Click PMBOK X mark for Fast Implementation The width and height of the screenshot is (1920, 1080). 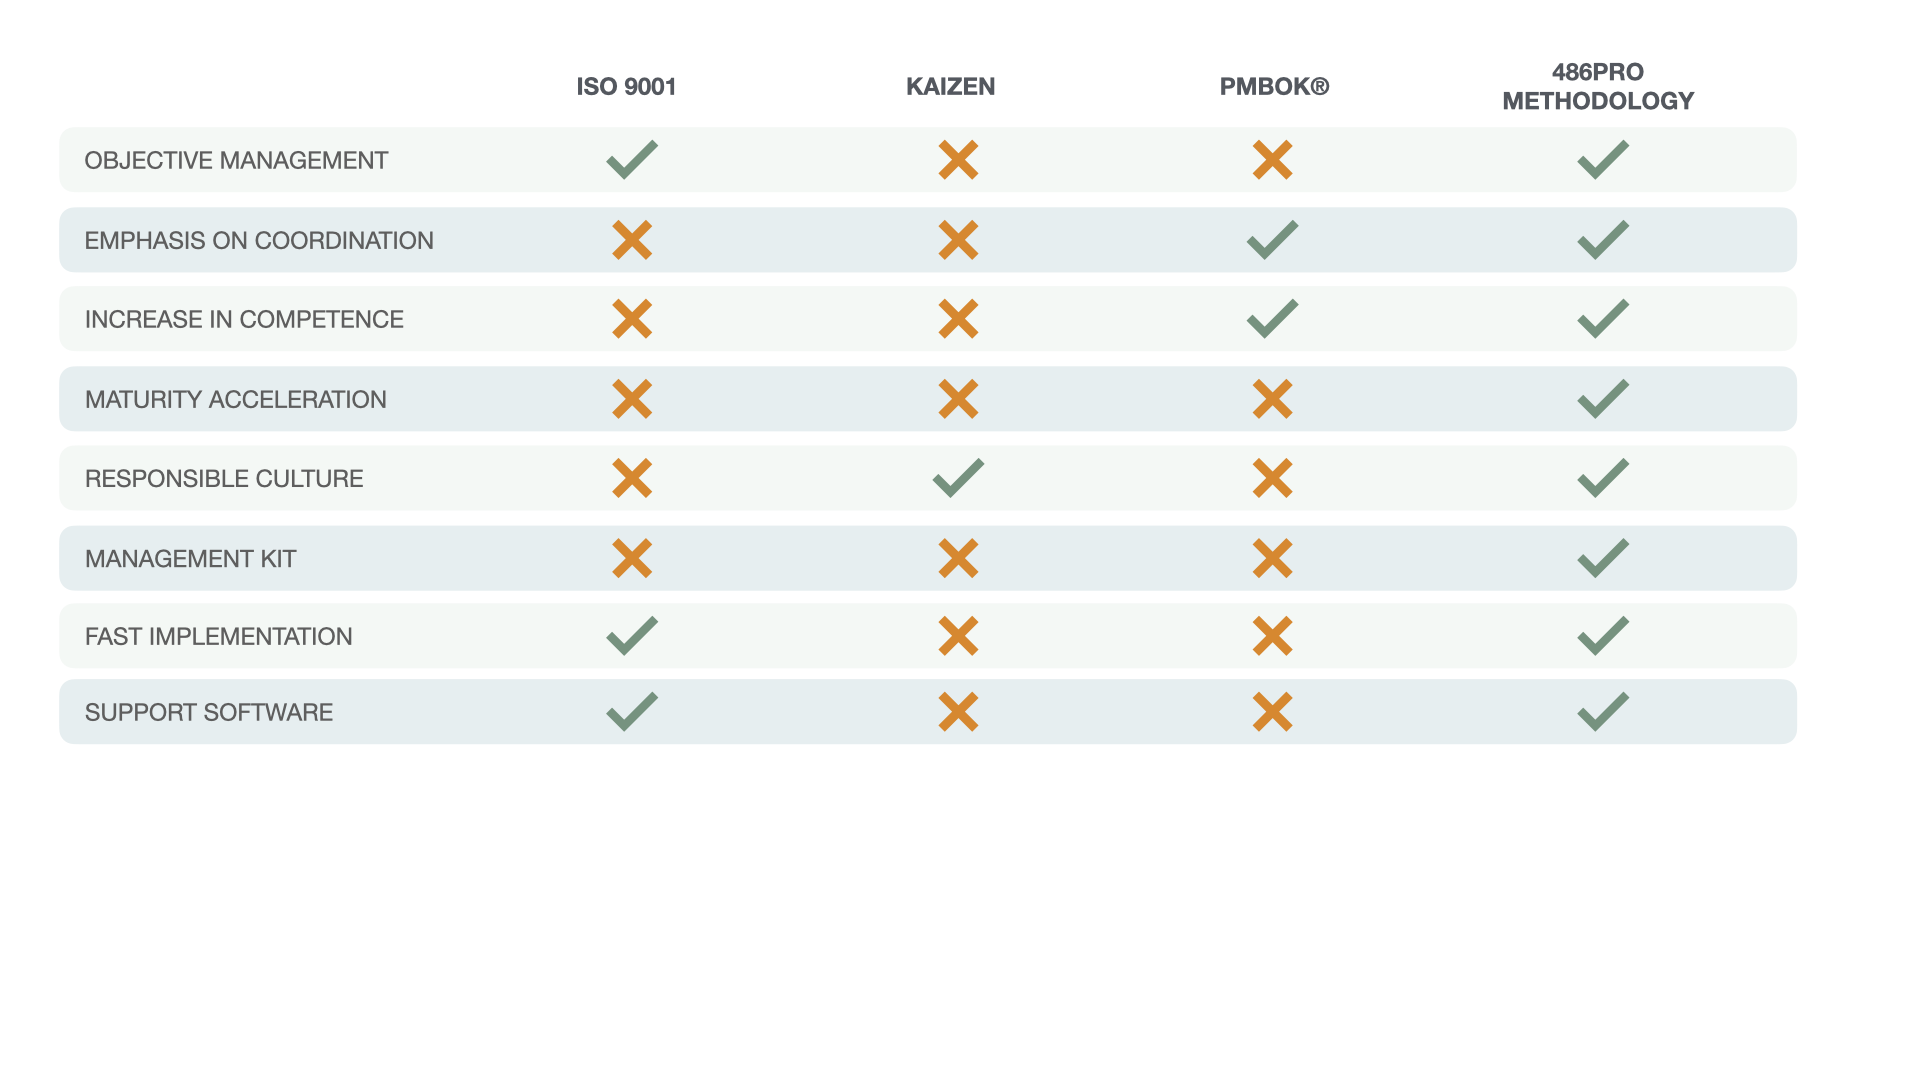coord(1272,636)
